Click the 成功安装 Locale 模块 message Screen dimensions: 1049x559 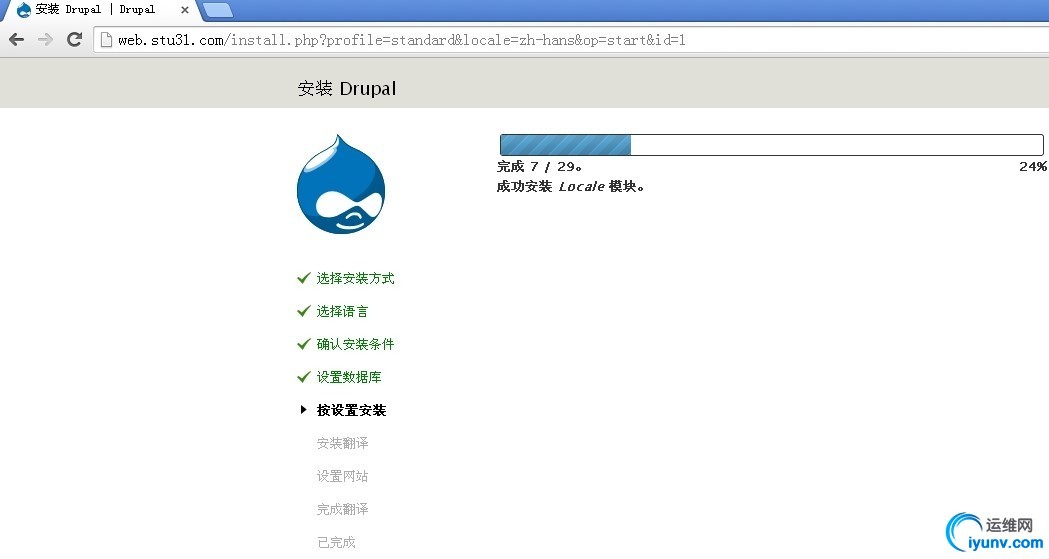pos(571,187)
